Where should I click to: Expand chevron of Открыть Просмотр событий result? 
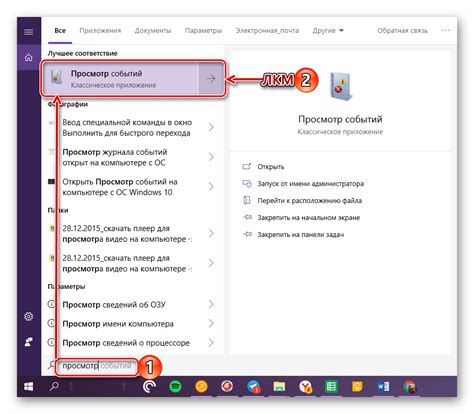[x=211, y=187]
